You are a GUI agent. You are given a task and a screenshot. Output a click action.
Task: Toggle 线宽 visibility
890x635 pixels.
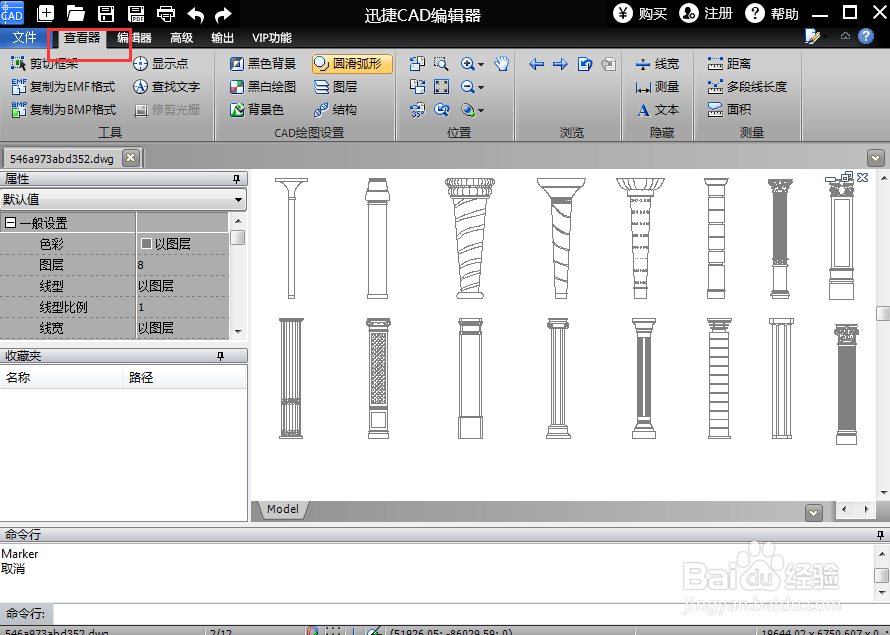657,64
